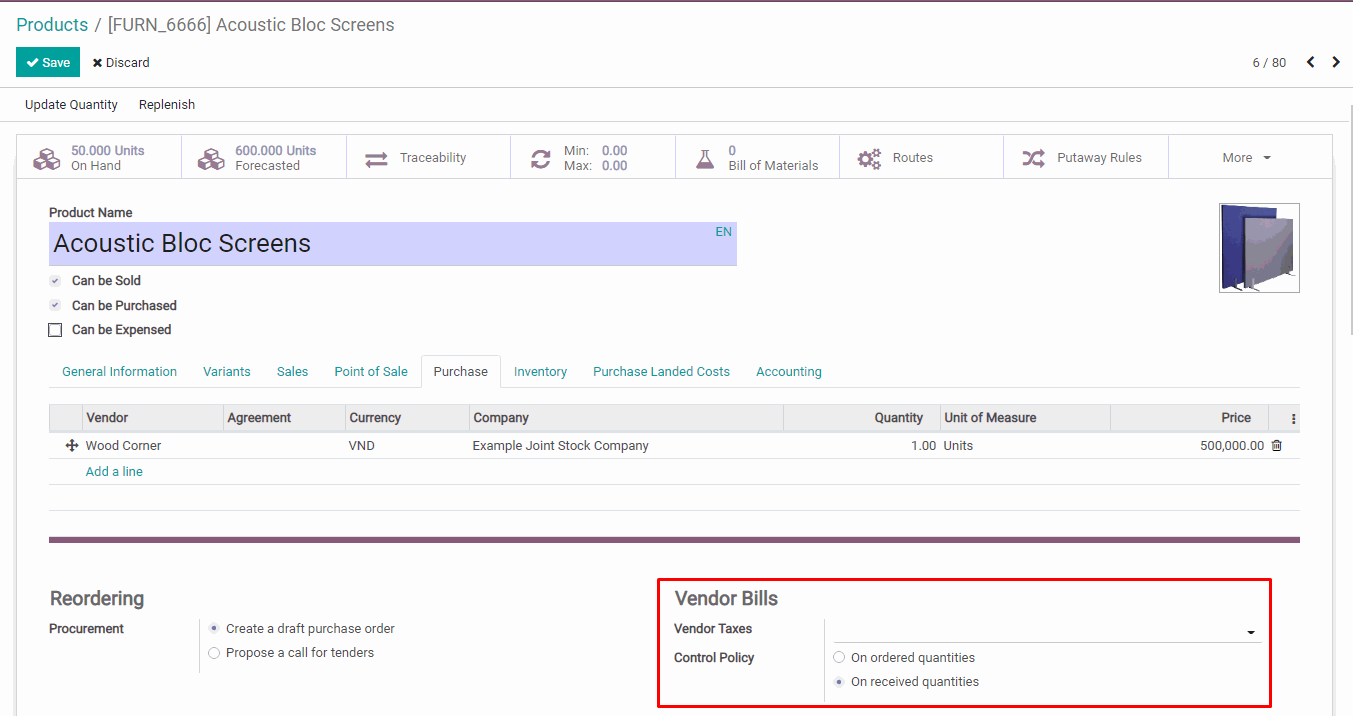This screenshot has width=1353, height=716.
Task: Open Traceability arrows icon
Action: pos(376,159)
